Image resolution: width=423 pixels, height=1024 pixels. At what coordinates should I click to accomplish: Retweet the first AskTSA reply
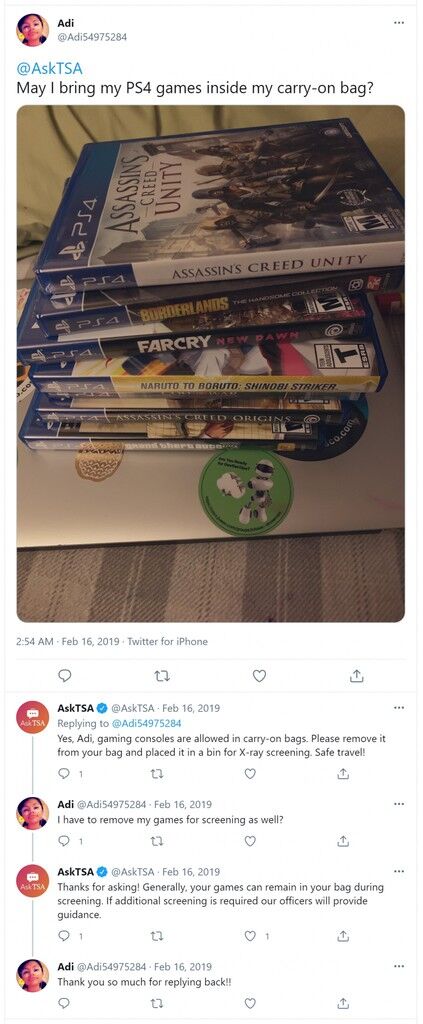tap(156, 774)
